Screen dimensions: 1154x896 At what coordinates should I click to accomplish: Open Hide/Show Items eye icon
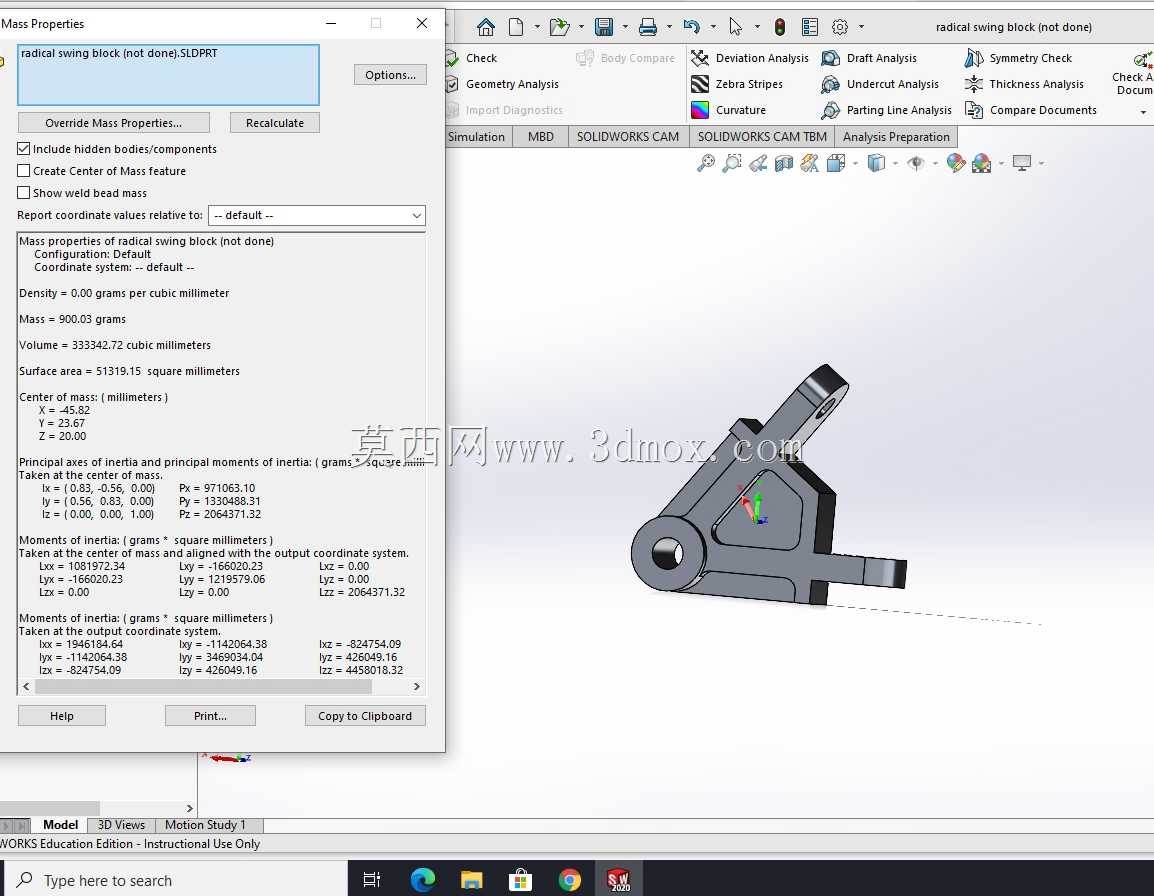pos(916,163)
